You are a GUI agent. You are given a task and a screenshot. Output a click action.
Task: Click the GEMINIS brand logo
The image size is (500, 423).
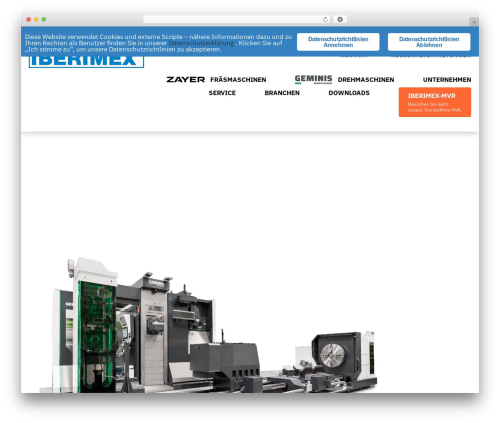313,79
